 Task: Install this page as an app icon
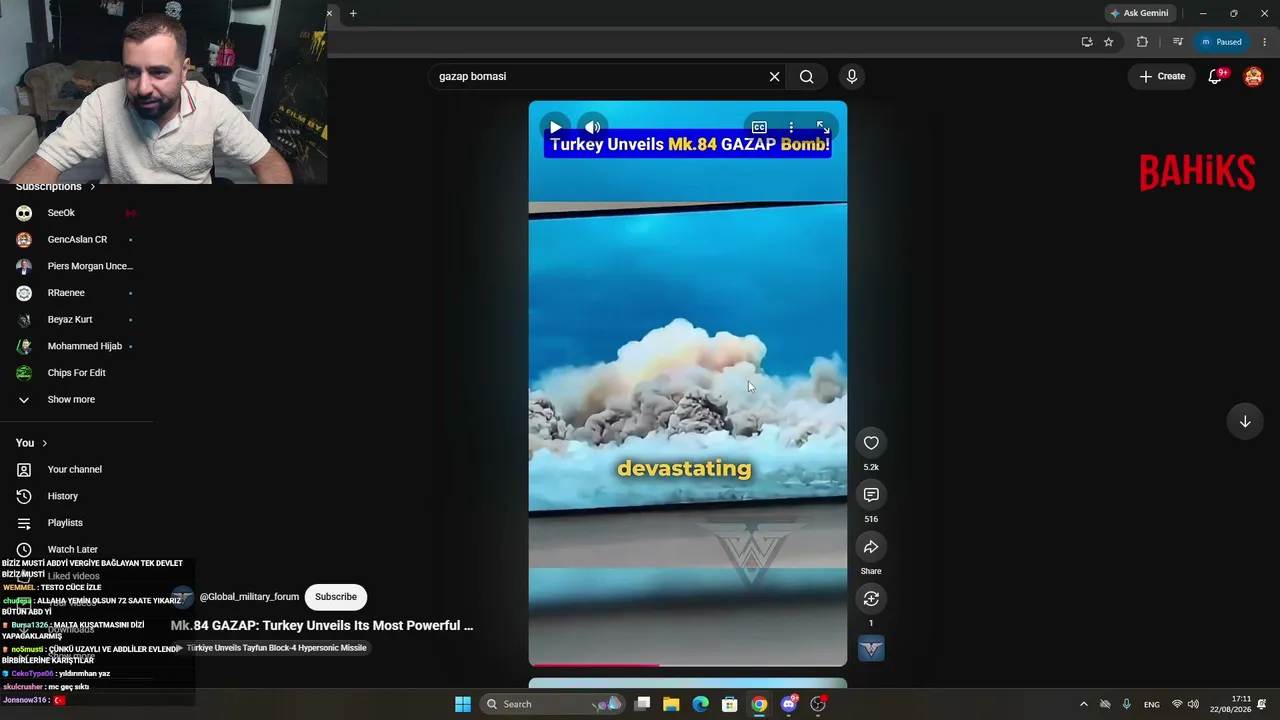1087,42
